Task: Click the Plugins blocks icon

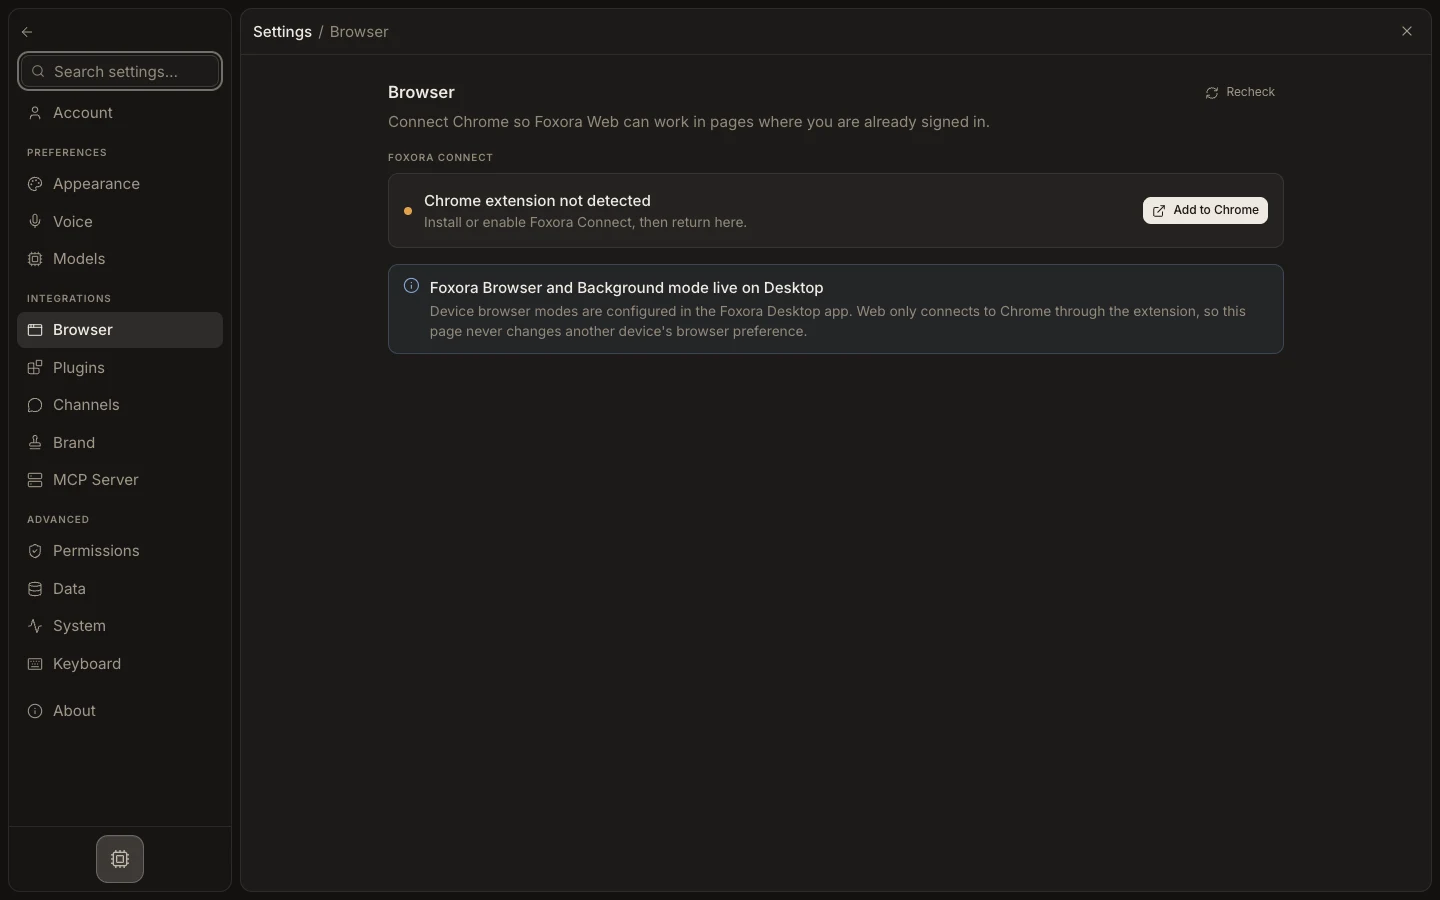Action: click(x=35, y=368)
